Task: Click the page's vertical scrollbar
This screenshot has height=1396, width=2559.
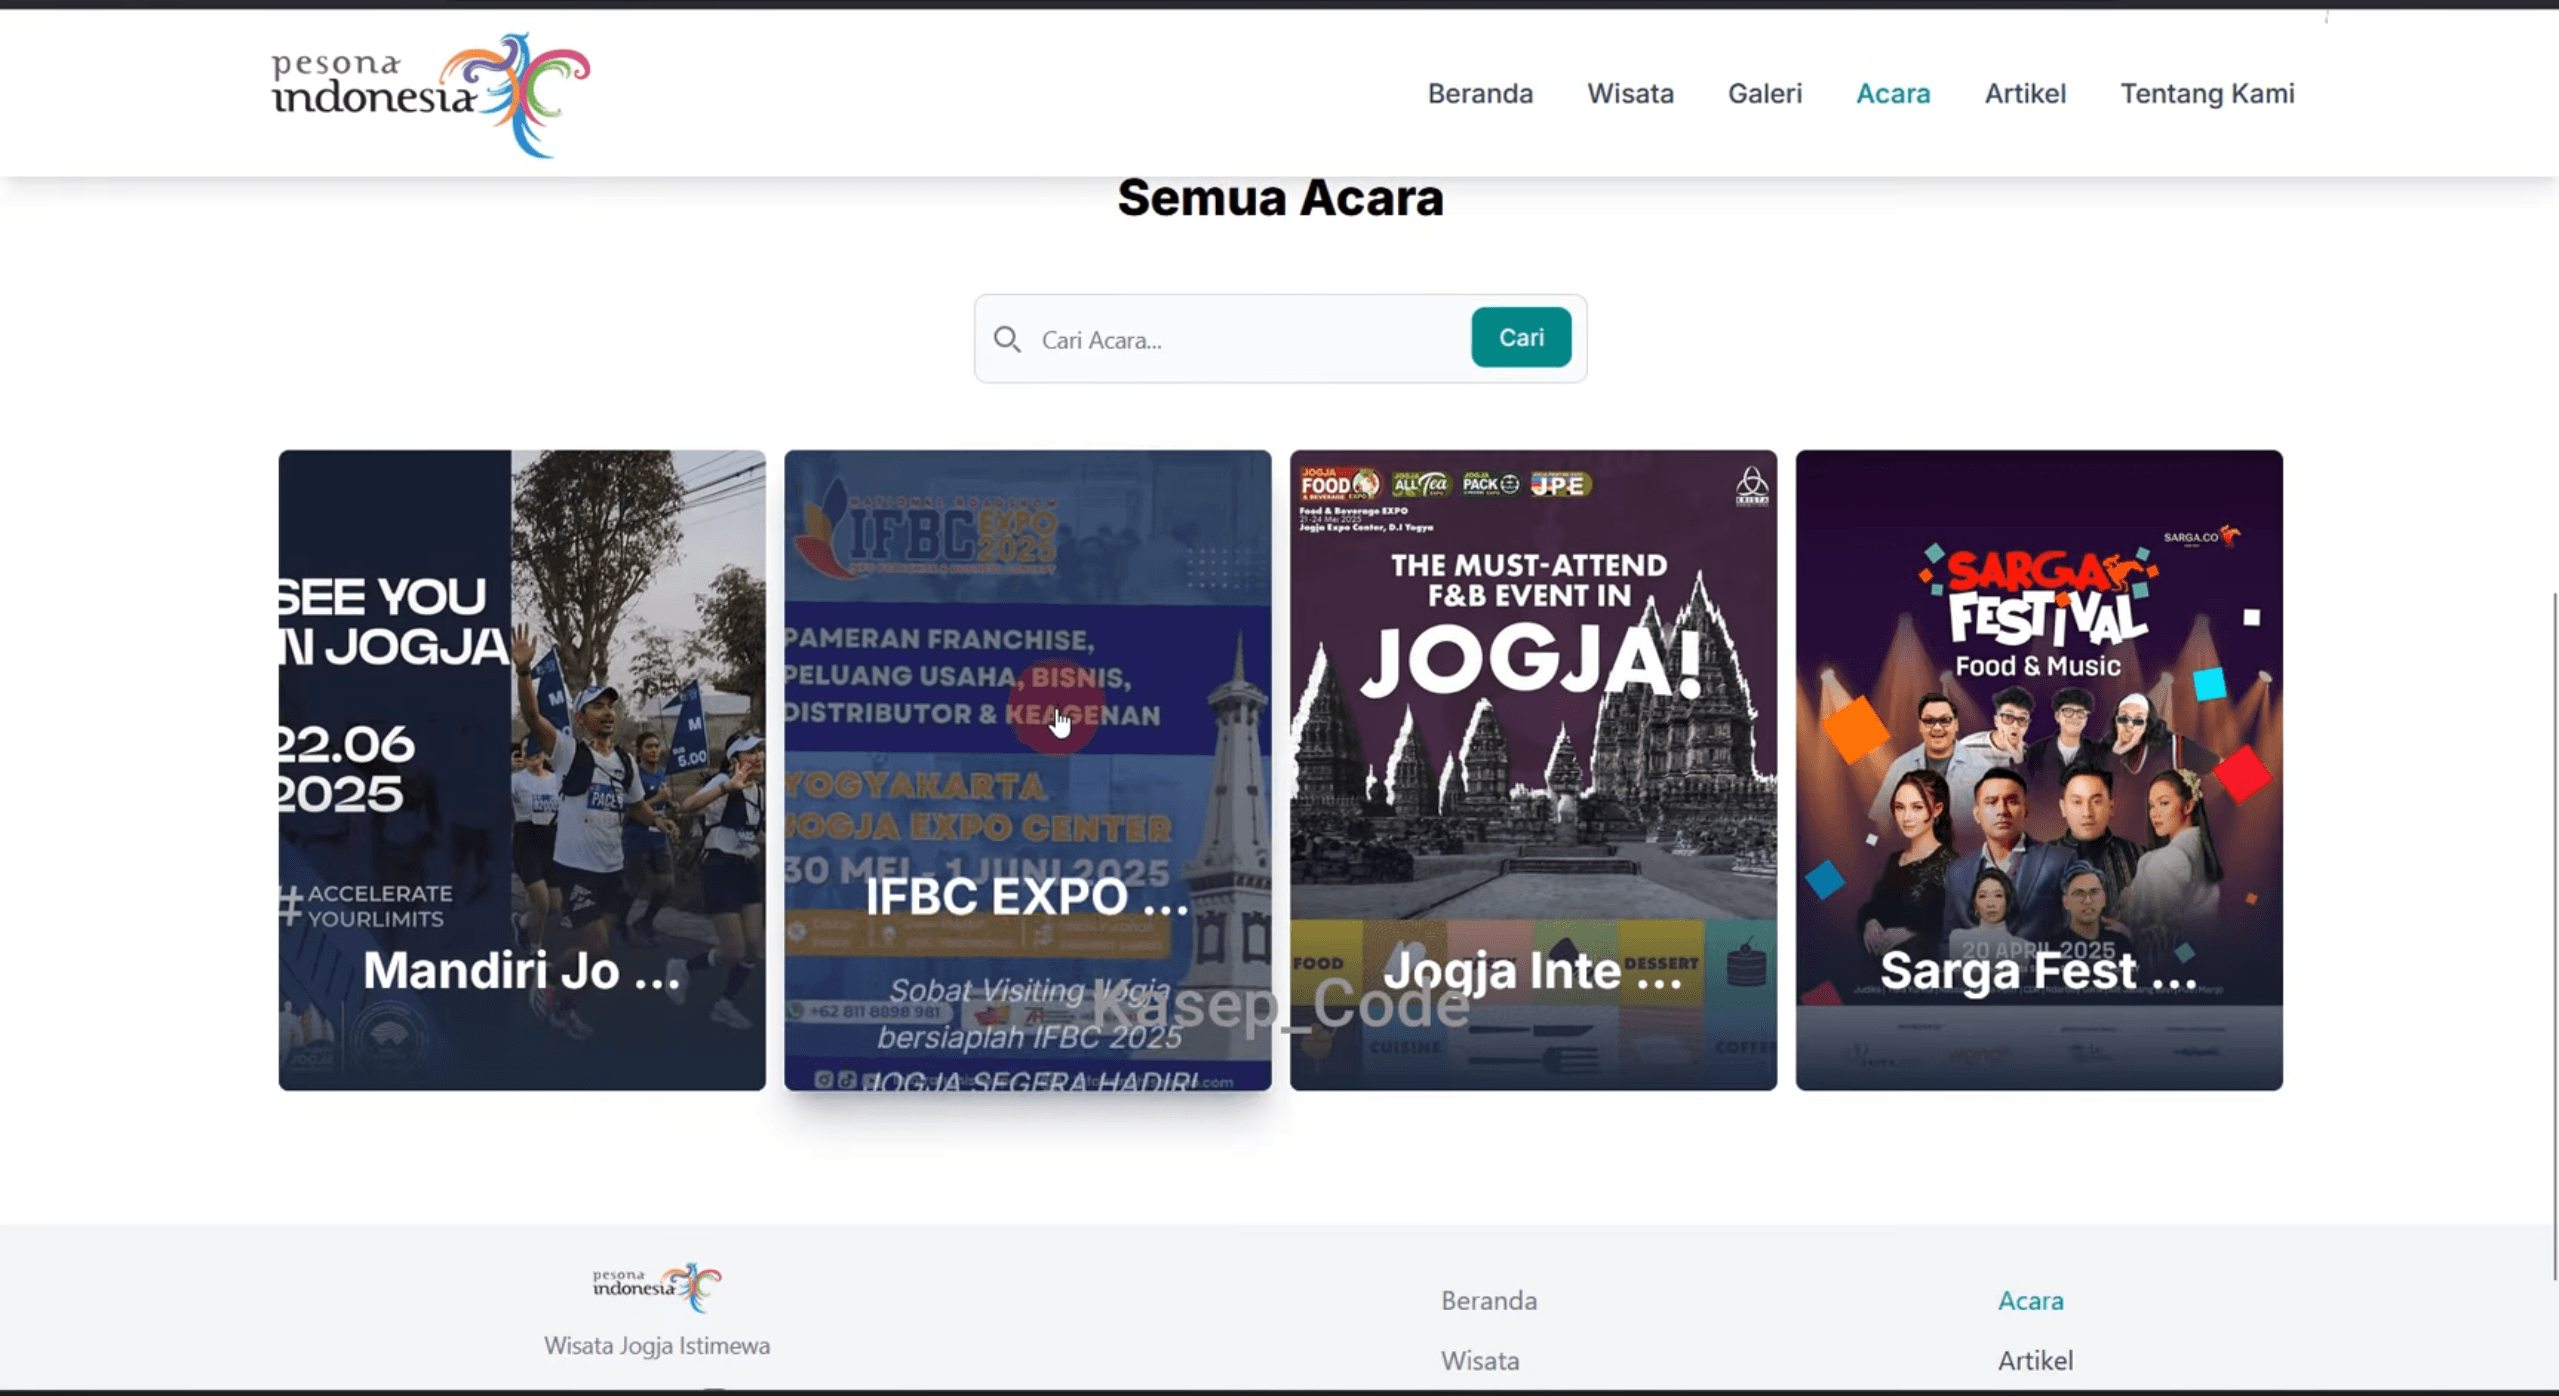Action: click(x=2554, y=935)
